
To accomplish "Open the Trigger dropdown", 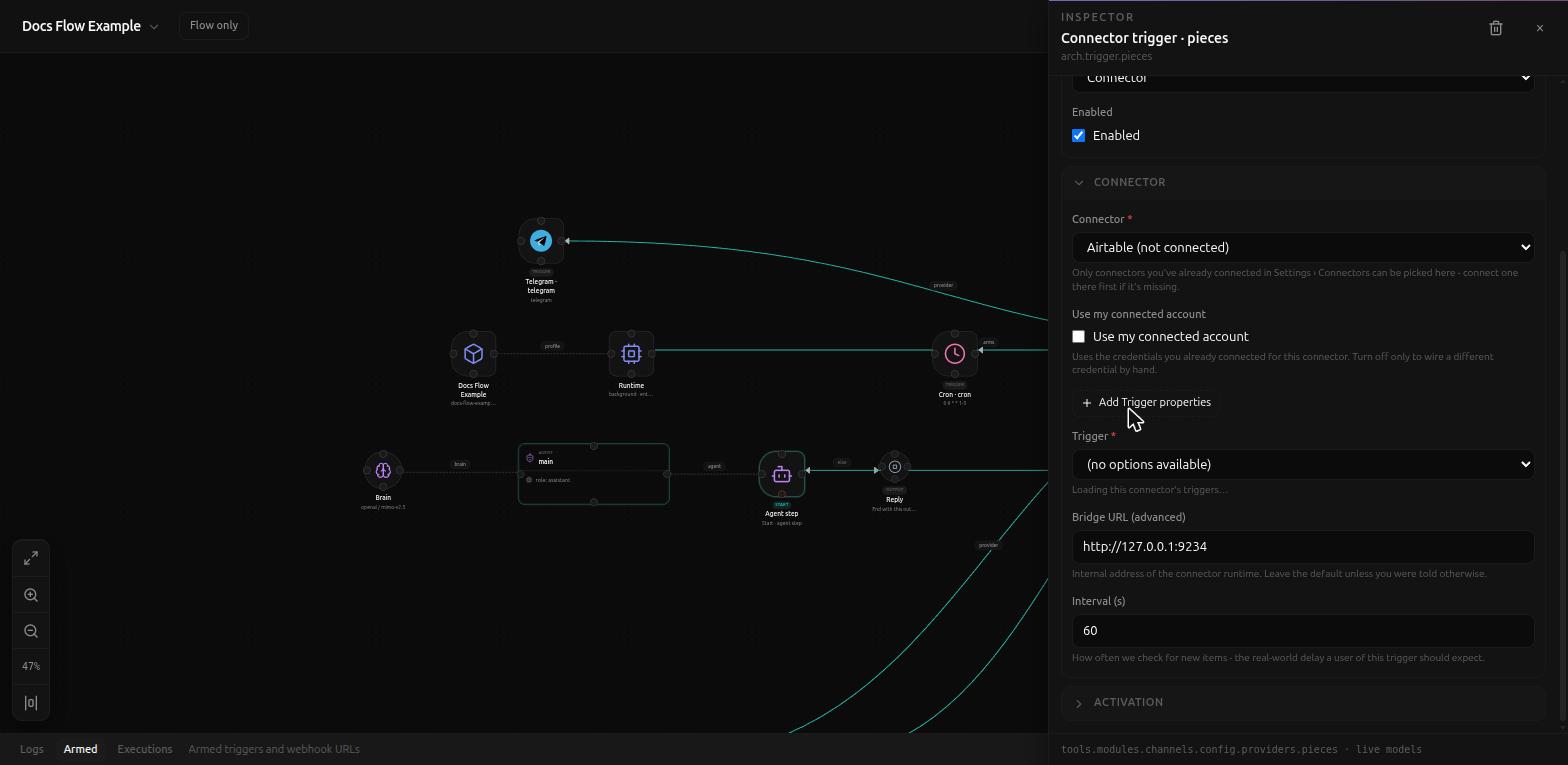I will coord(1303,464).
